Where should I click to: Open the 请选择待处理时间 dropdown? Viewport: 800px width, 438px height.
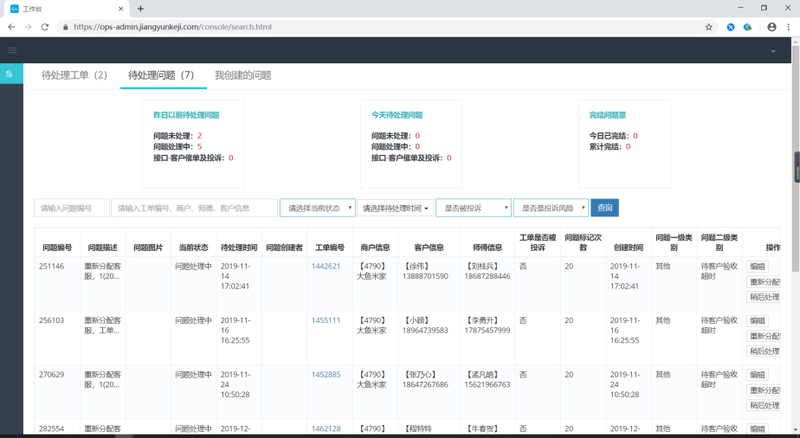point(395,208)
